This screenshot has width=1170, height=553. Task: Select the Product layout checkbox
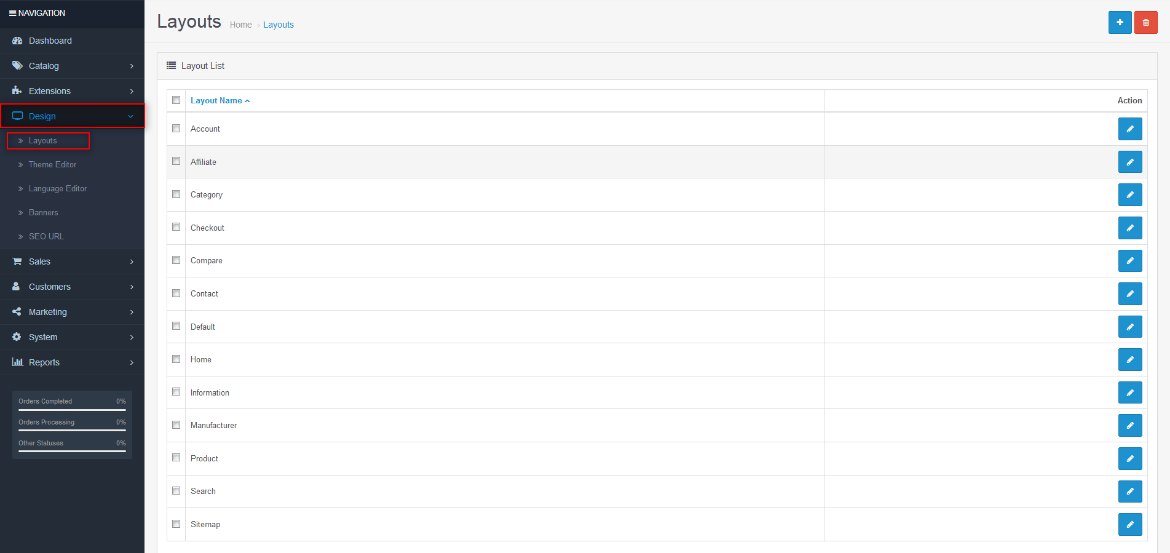point(176,458)
